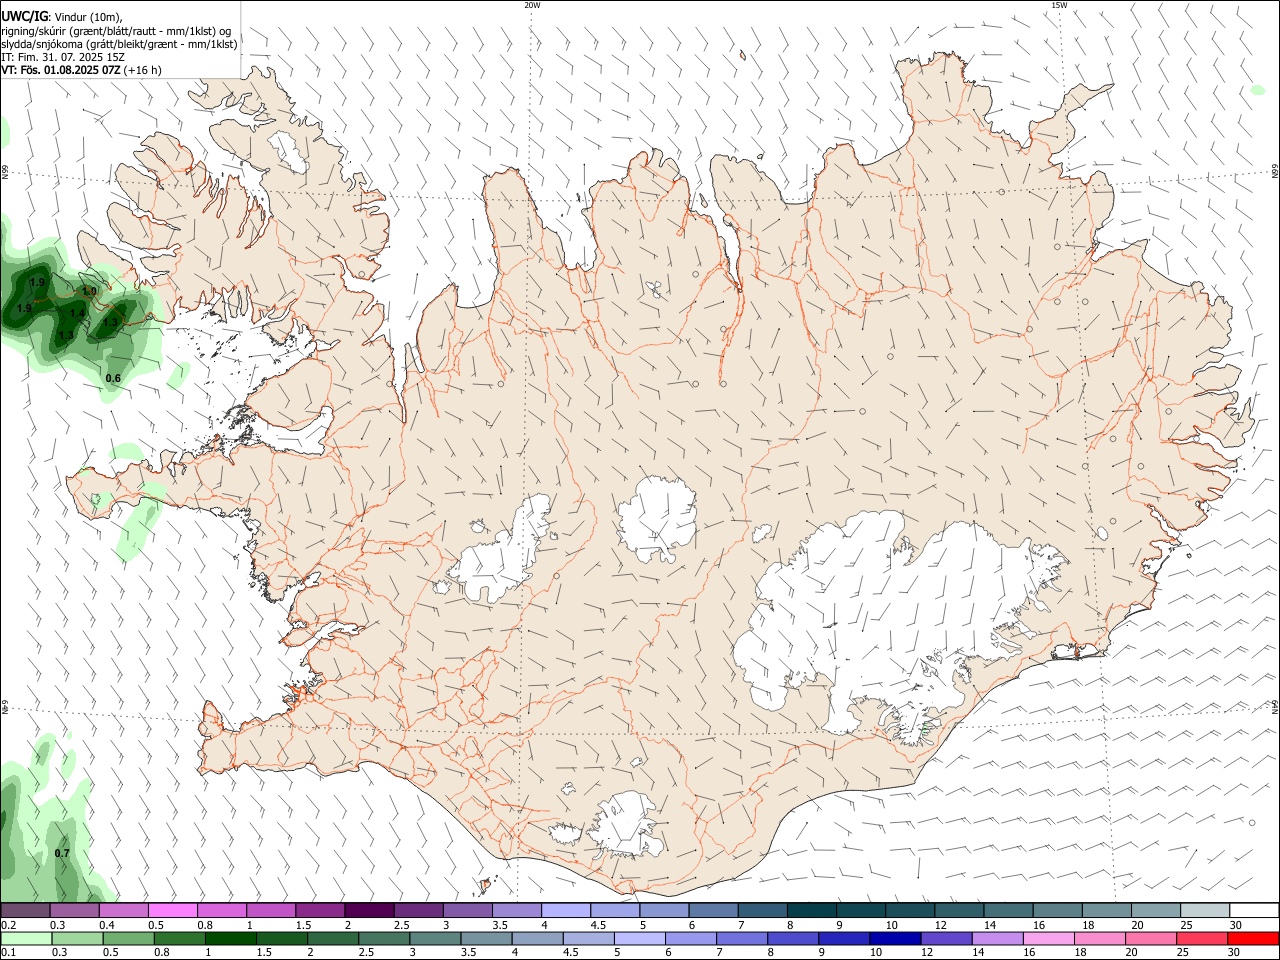Click the '0.7' precipitation value near southwest corner
The width and height of the screenshot is (1280, 960).
62,853
